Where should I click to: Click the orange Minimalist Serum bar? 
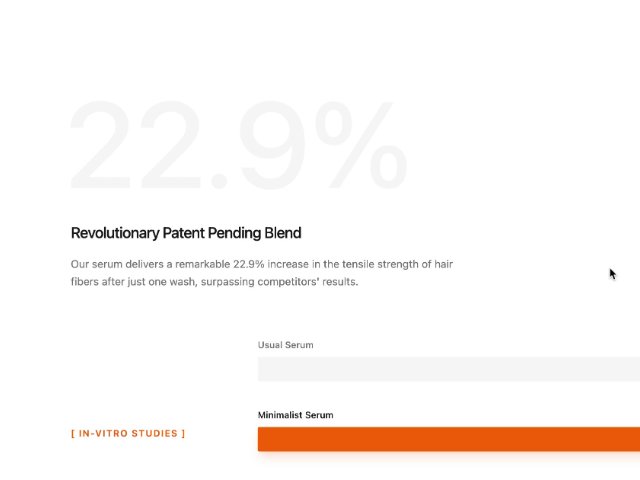tap(448, 439)
